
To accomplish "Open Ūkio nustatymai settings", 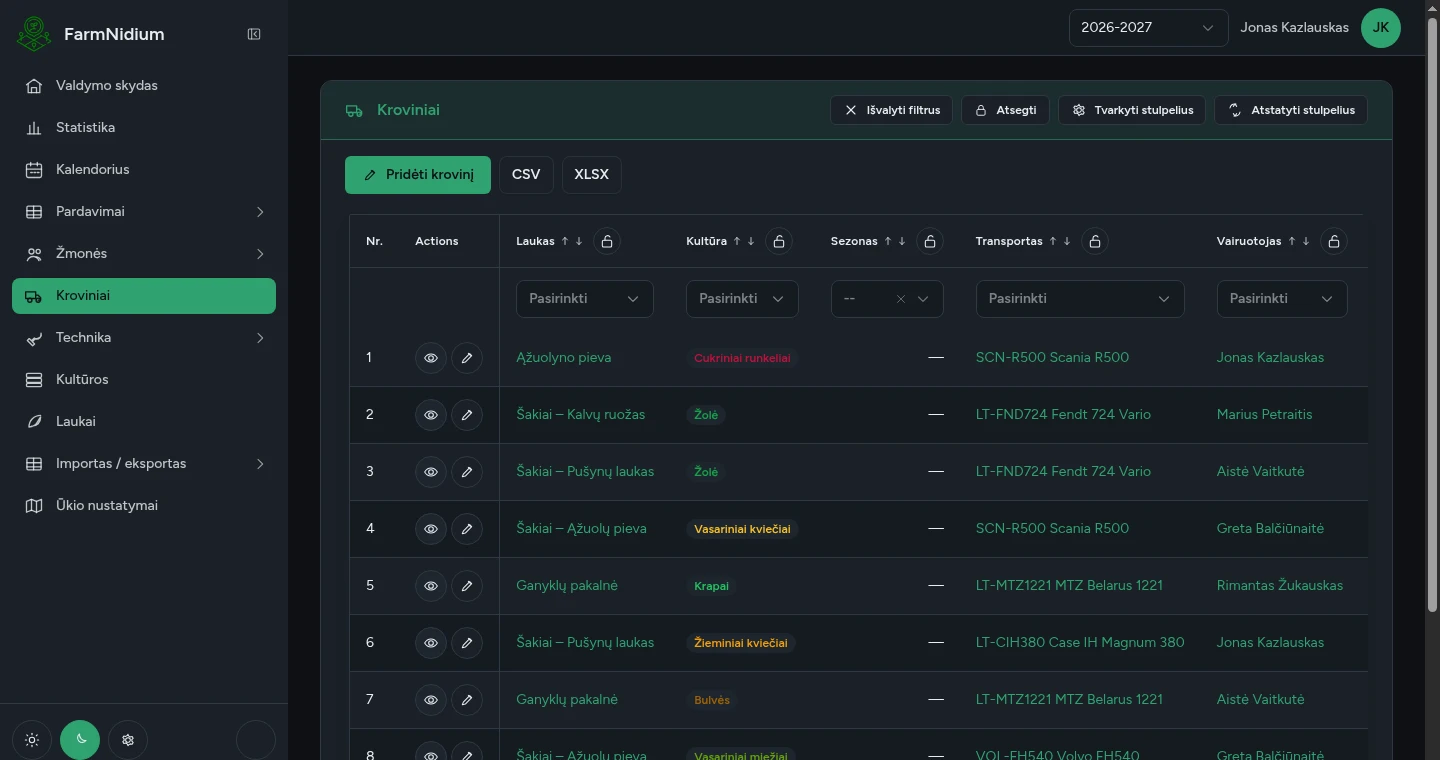I will coord(144,506).
